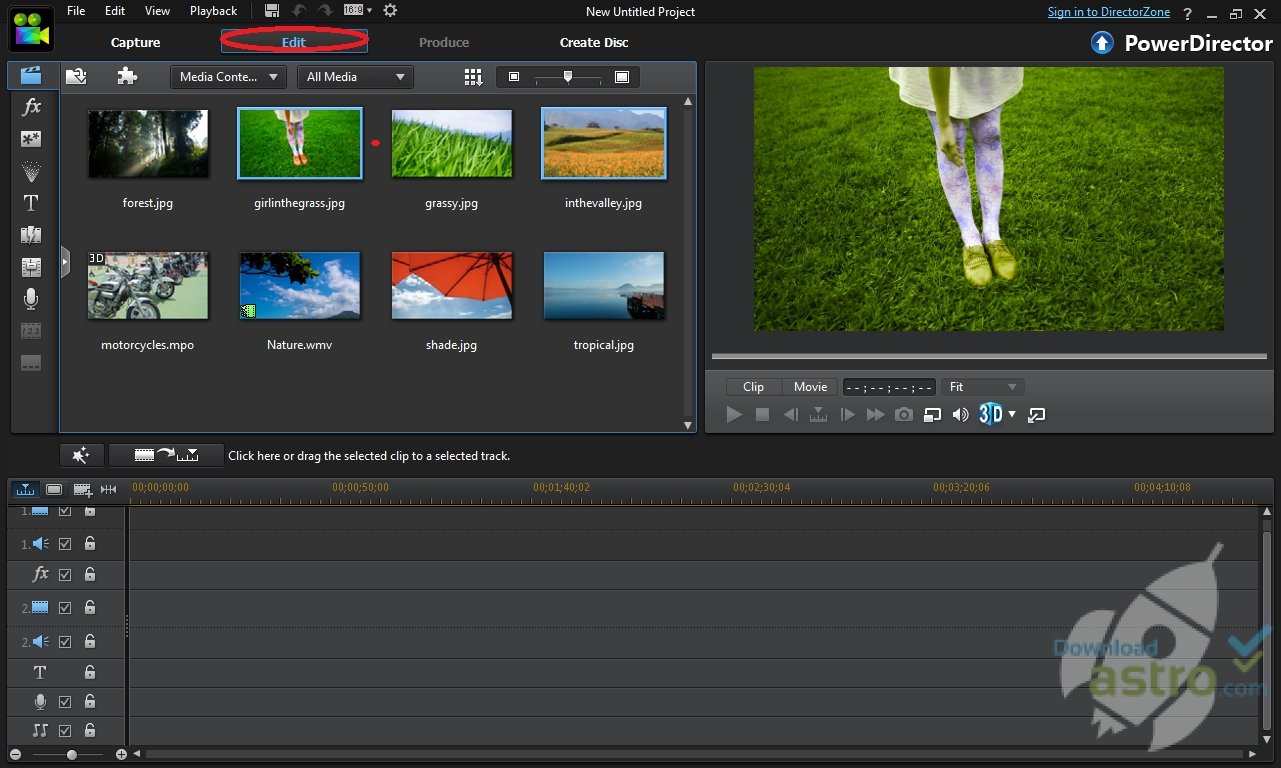Open the Fit zoom dropdown in preview
1281x768 pixels.
pos(982,387)
